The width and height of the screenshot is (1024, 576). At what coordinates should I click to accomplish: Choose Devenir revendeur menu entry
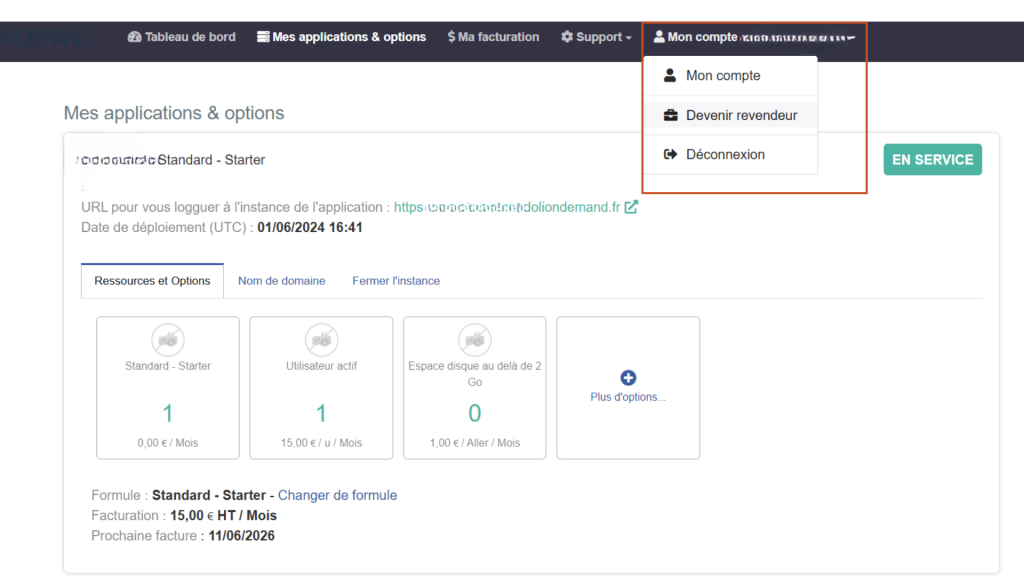click(731, 116)
